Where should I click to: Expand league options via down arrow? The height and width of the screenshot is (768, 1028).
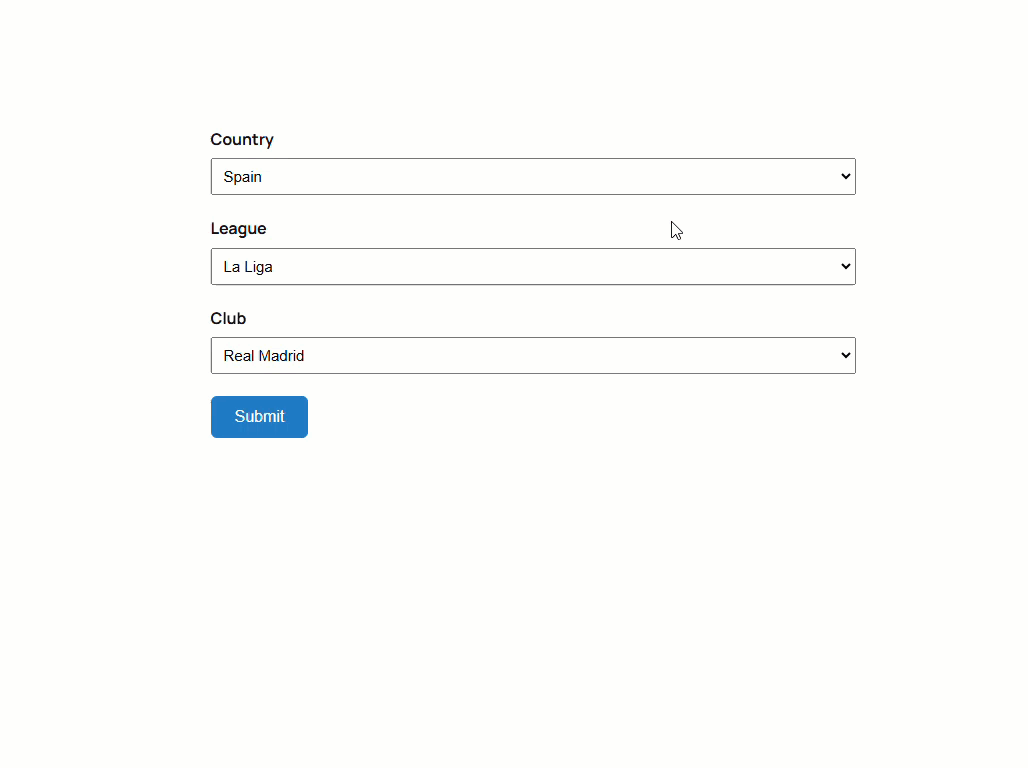tap(845, 266)
